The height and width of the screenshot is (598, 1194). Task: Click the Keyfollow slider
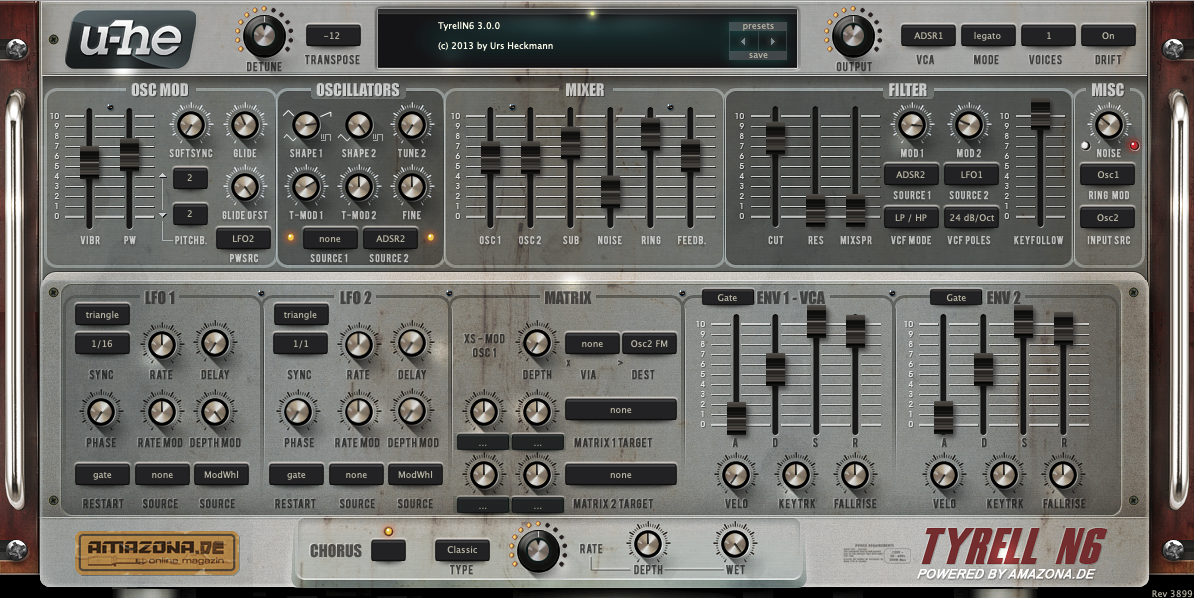(1039, 114)
